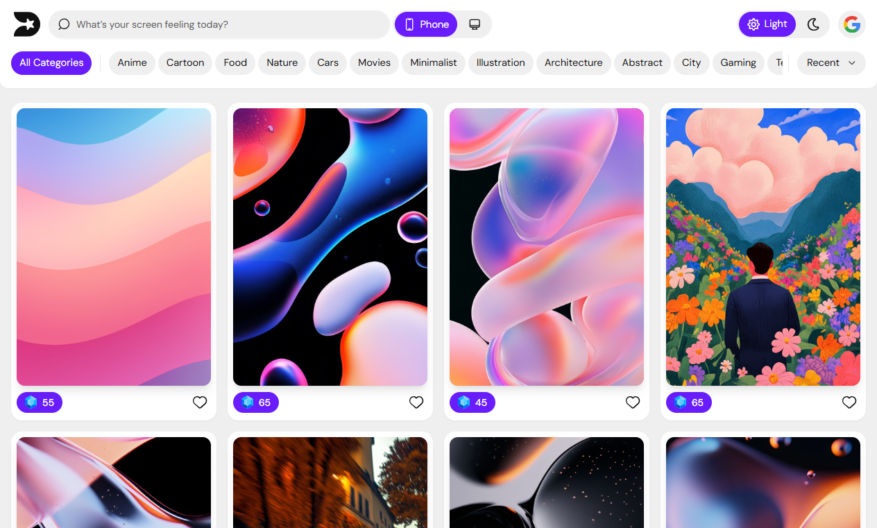Open the blue orange bubble wallpaper
Viewport: 877px width, 528px height.
click(763, 483)
